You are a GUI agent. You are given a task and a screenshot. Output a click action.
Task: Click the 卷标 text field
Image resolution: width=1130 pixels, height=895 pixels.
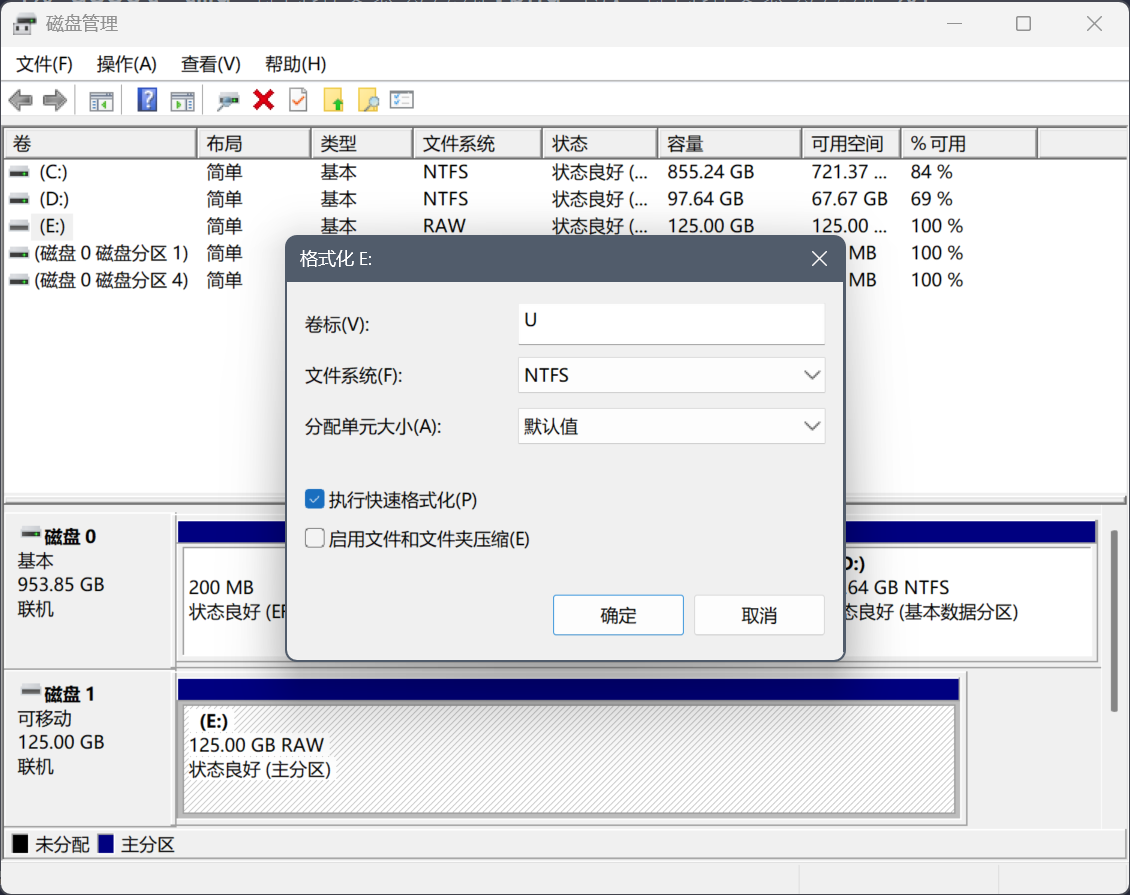point(671,323)
